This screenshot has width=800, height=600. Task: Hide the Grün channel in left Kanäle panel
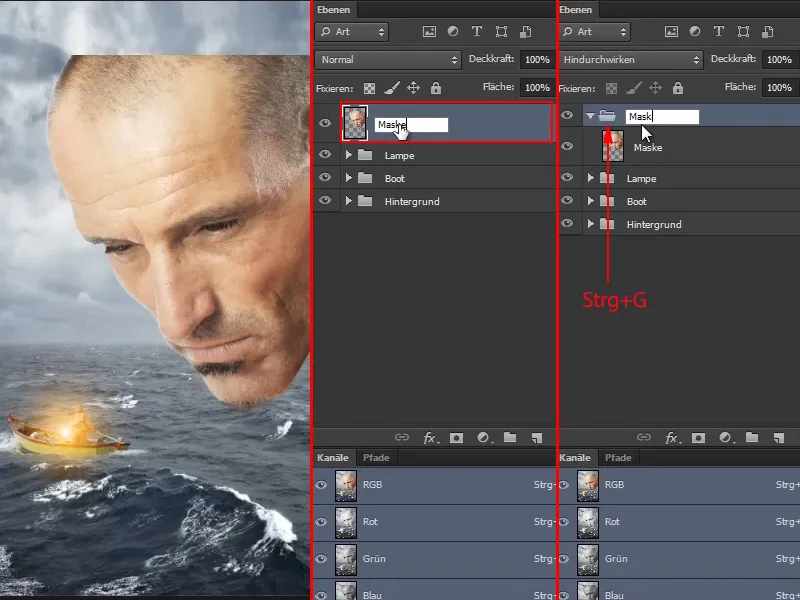(321, 559)
